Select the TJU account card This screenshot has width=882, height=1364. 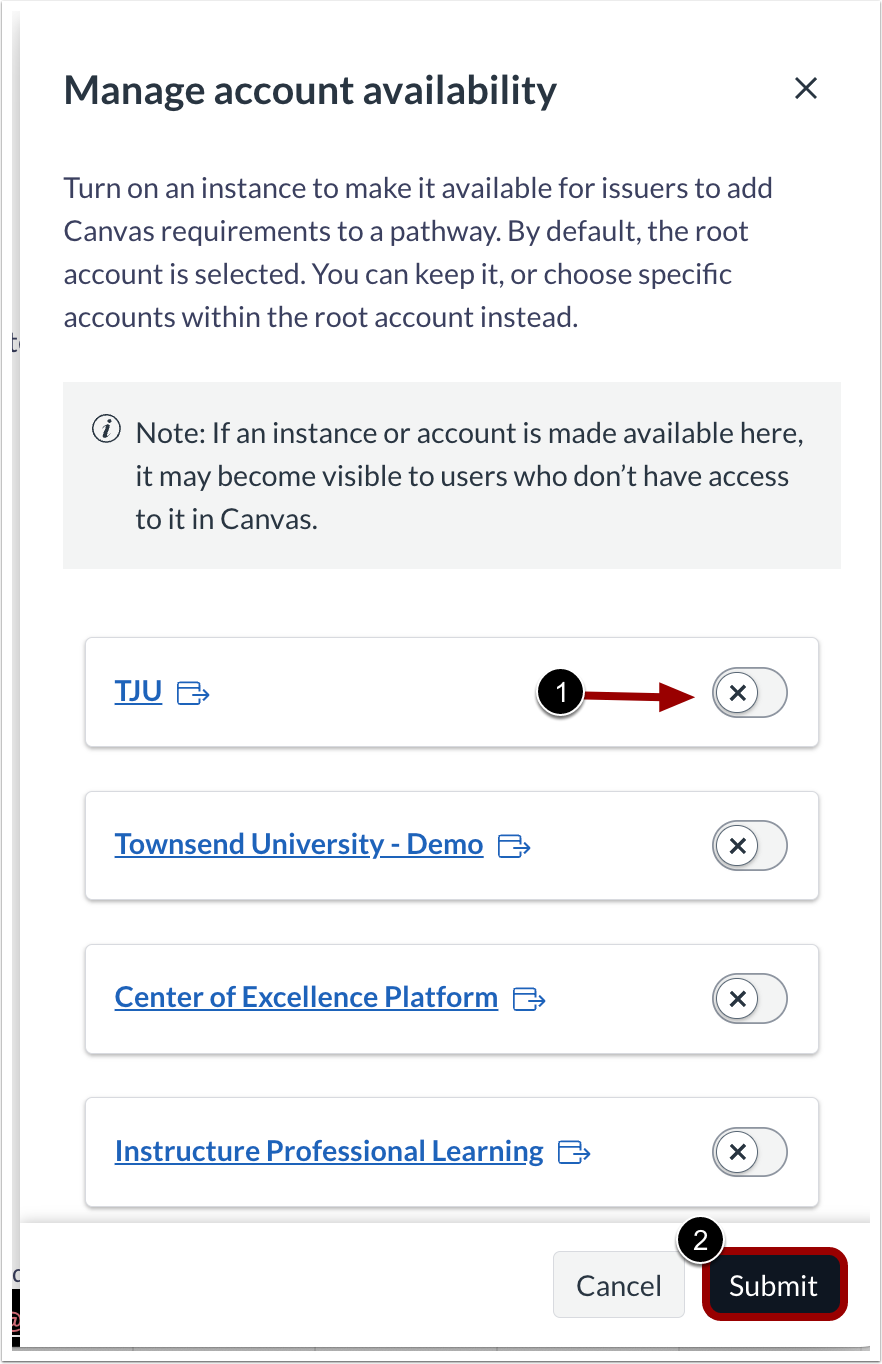(450, 693)
